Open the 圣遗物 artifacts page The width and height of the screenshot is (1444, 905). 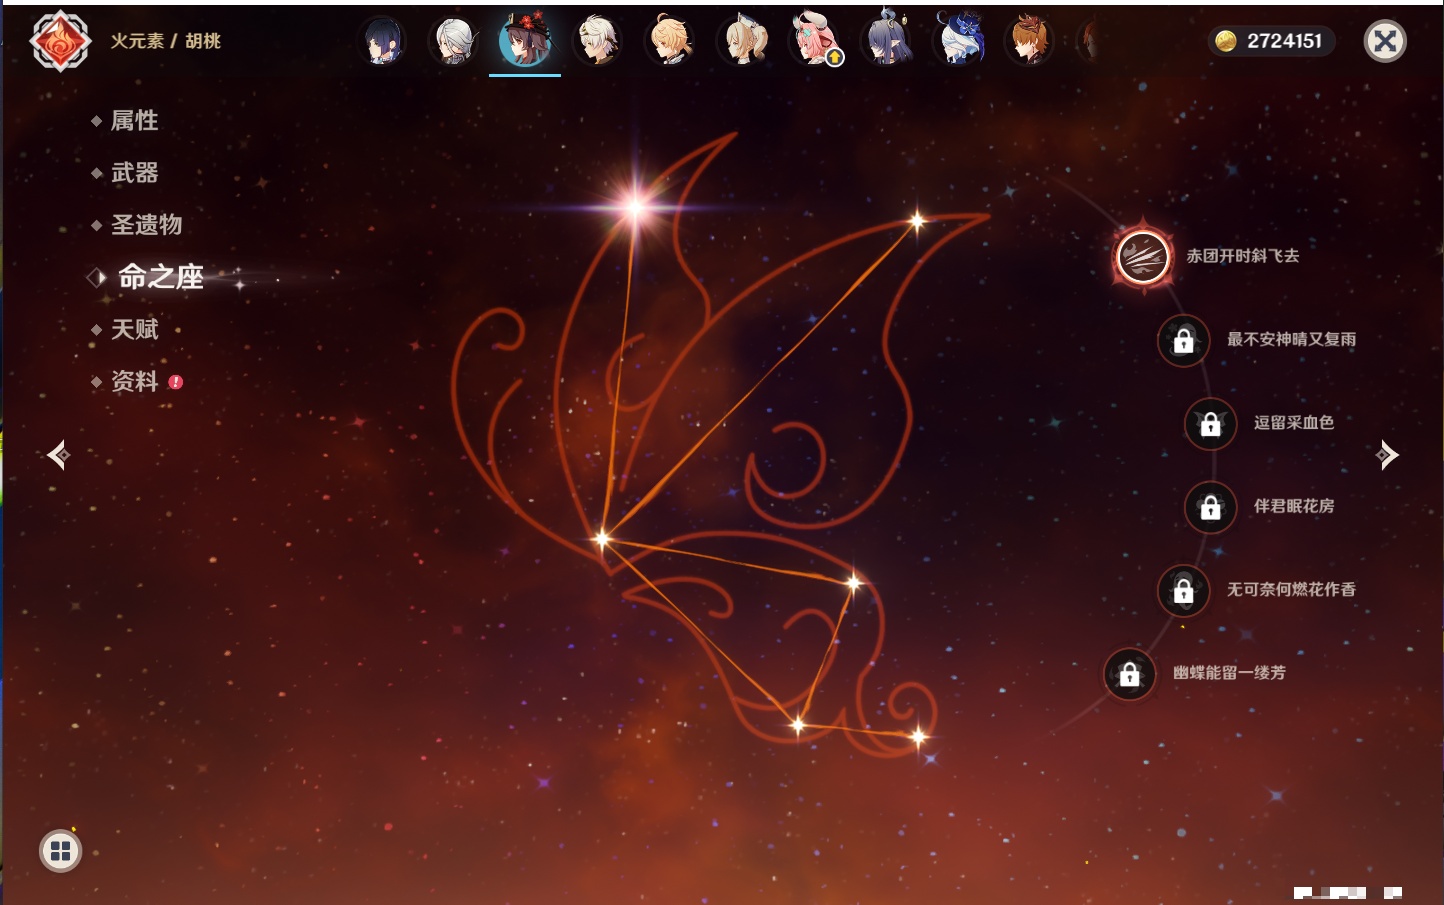[x=146, y=225]
